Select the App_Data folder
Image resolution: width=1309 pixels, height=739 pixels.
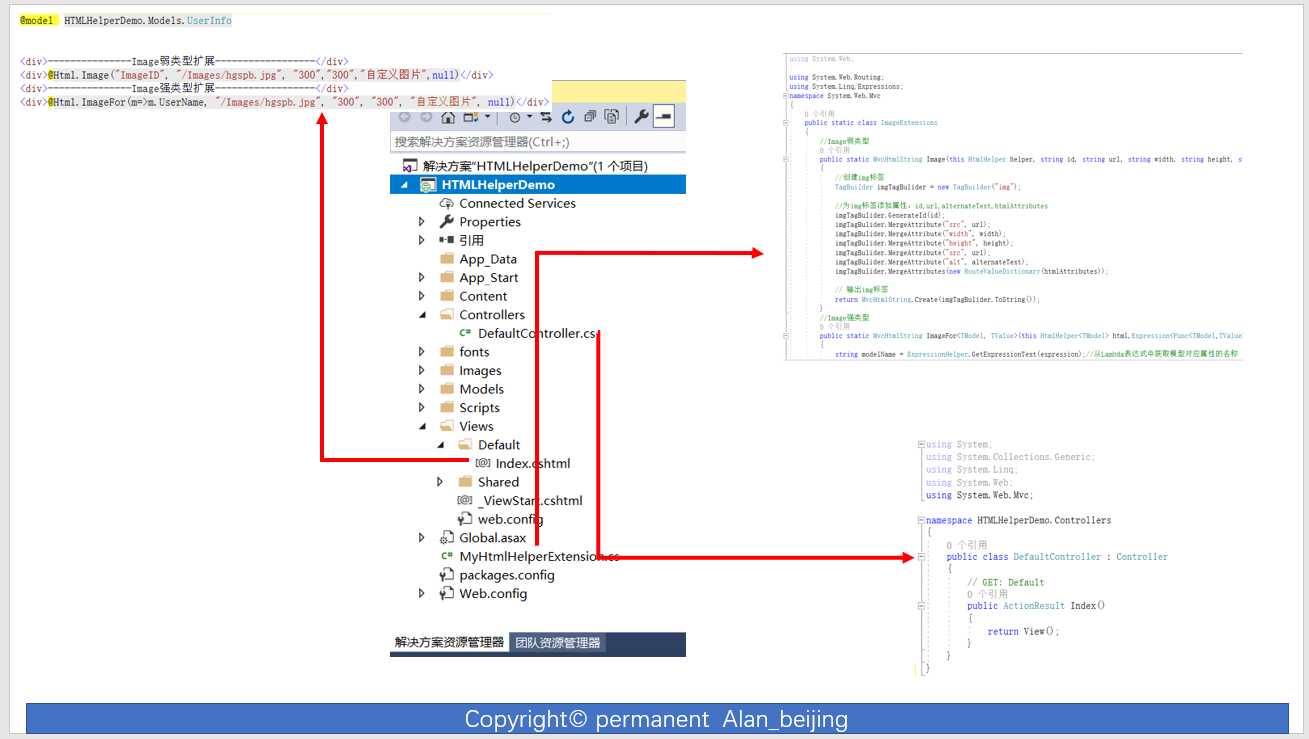(488, 259)
